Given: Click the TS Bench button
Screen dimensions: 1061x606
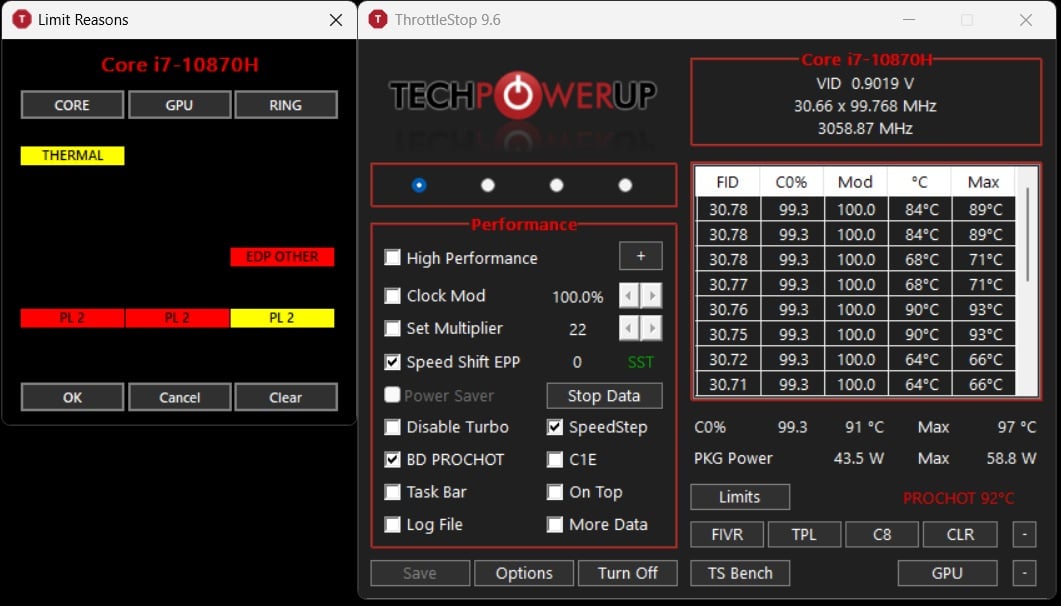Looking at the screenshot, I should coord(740,574).
